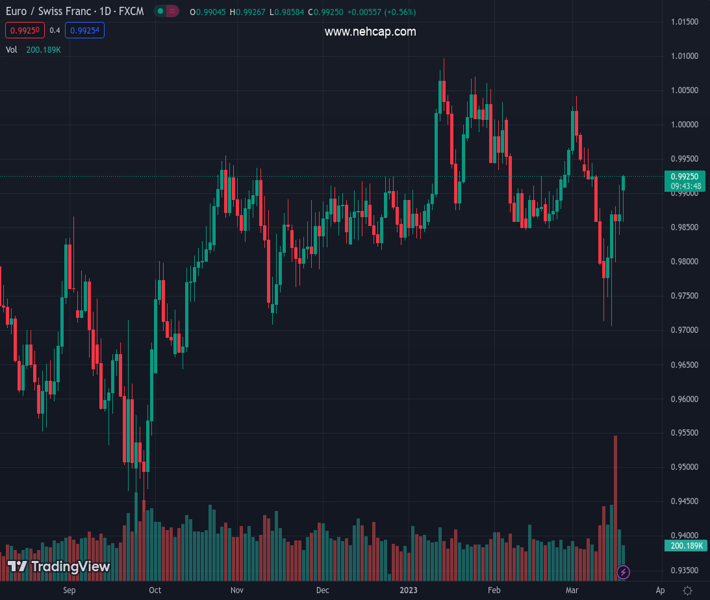Click the 0.95000 level on price scale
Image resolution: width=710 pixels, height=600 pixels.
click(x=685, y=467)
